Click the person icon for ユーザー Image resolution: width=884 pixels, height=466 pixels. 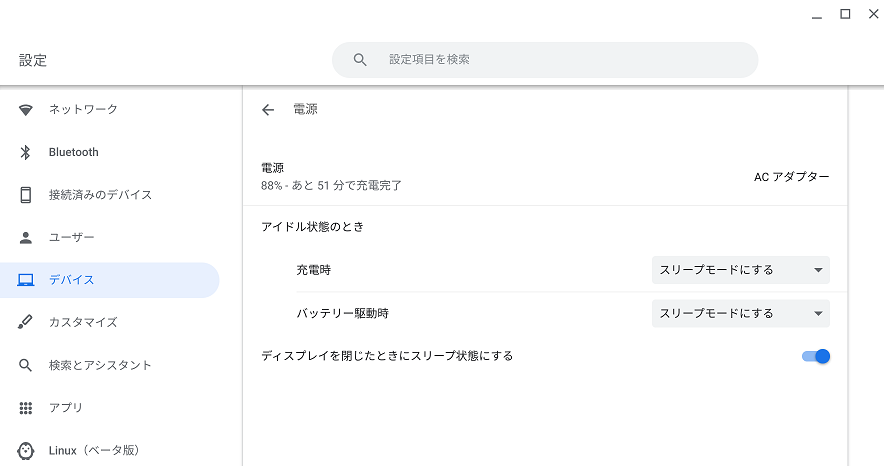[25, 237]
